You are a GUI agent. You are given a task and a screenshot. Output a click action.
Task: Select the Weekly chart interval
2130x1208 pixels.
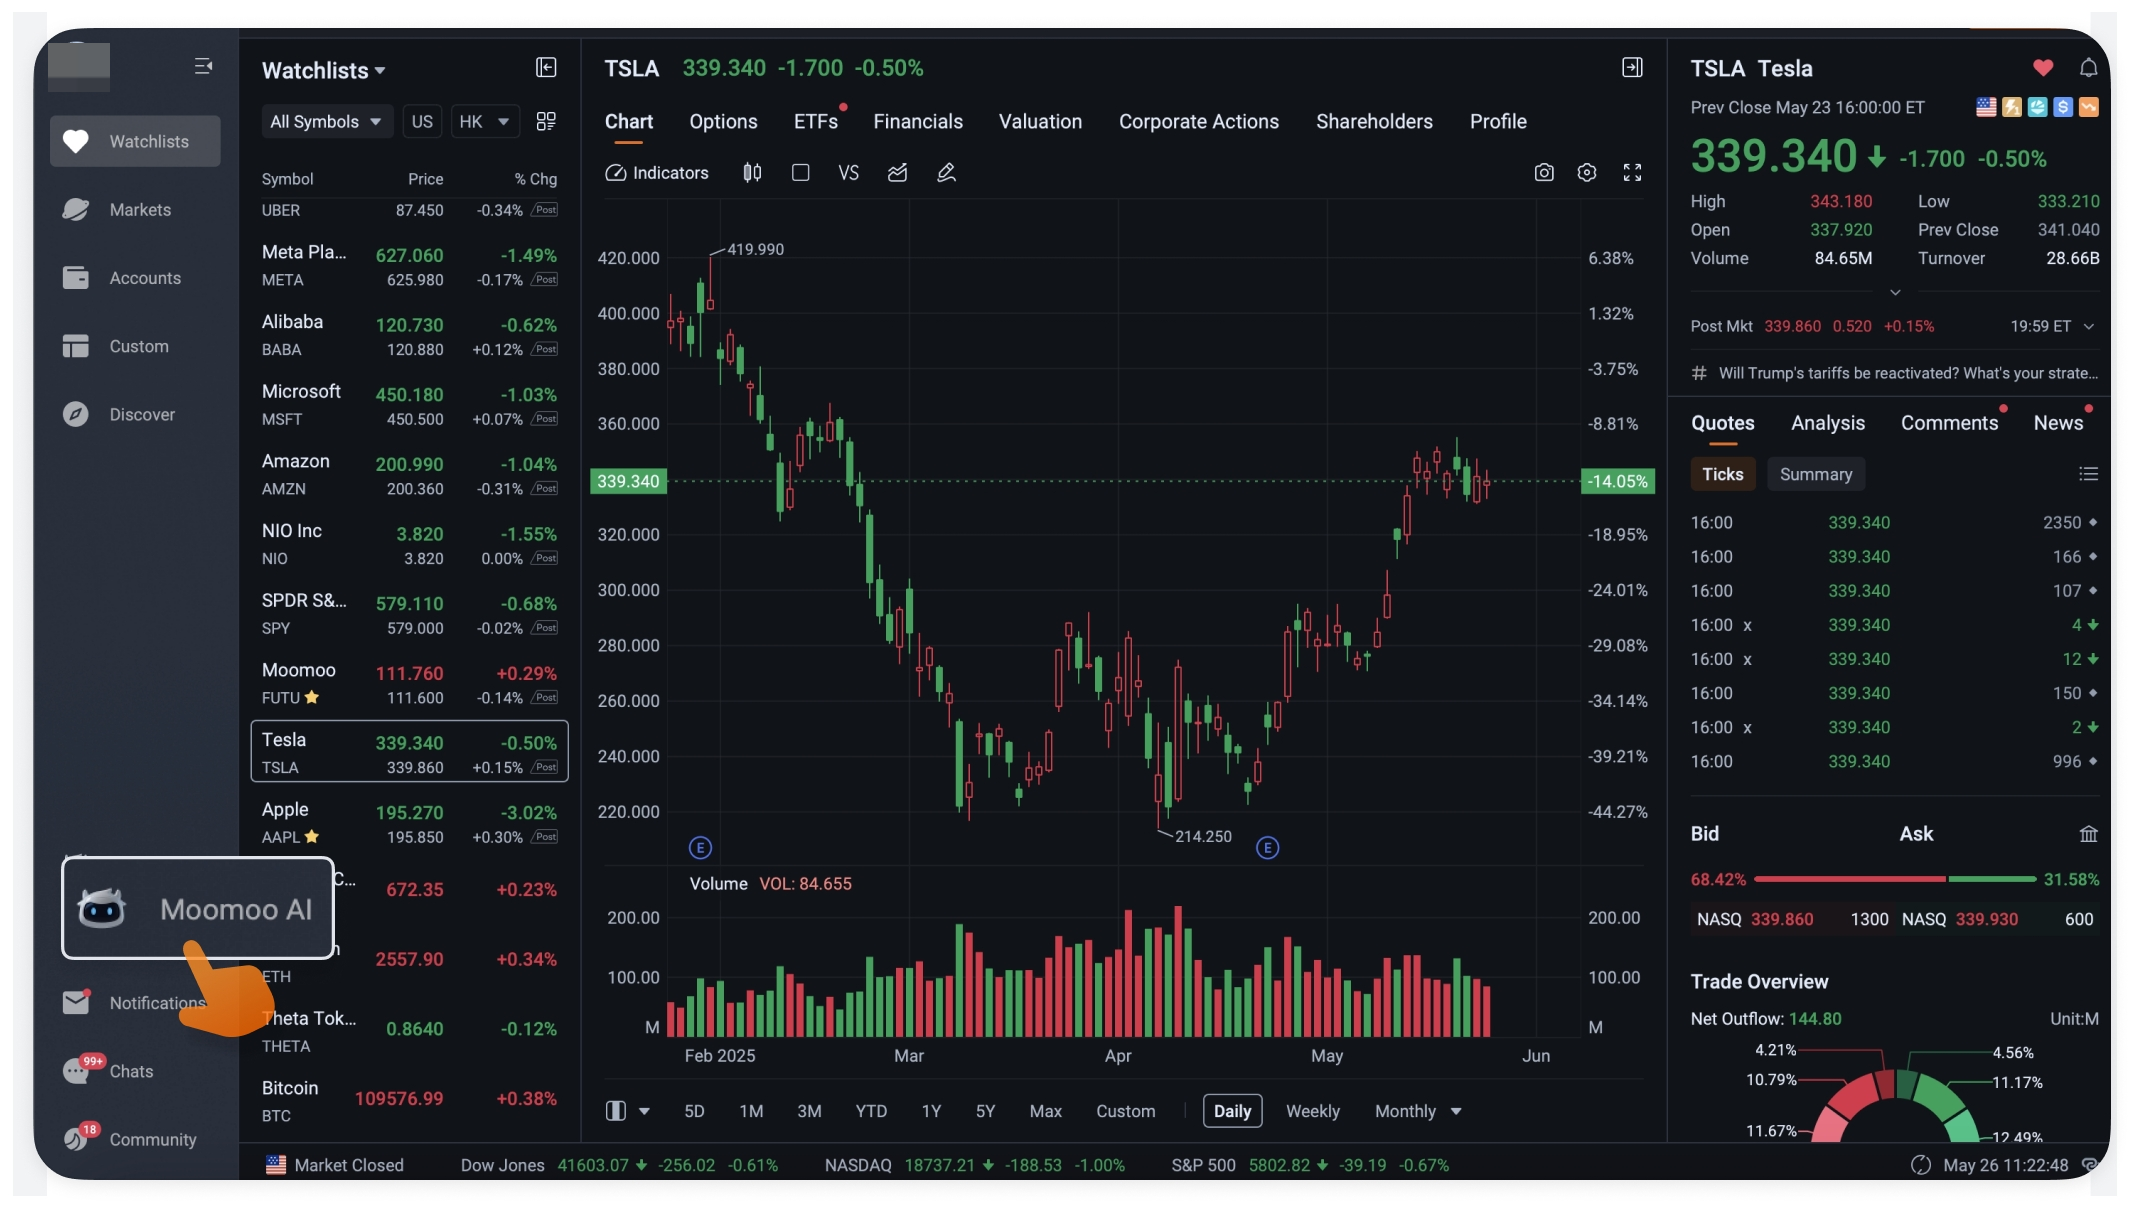(1312, 1111)
